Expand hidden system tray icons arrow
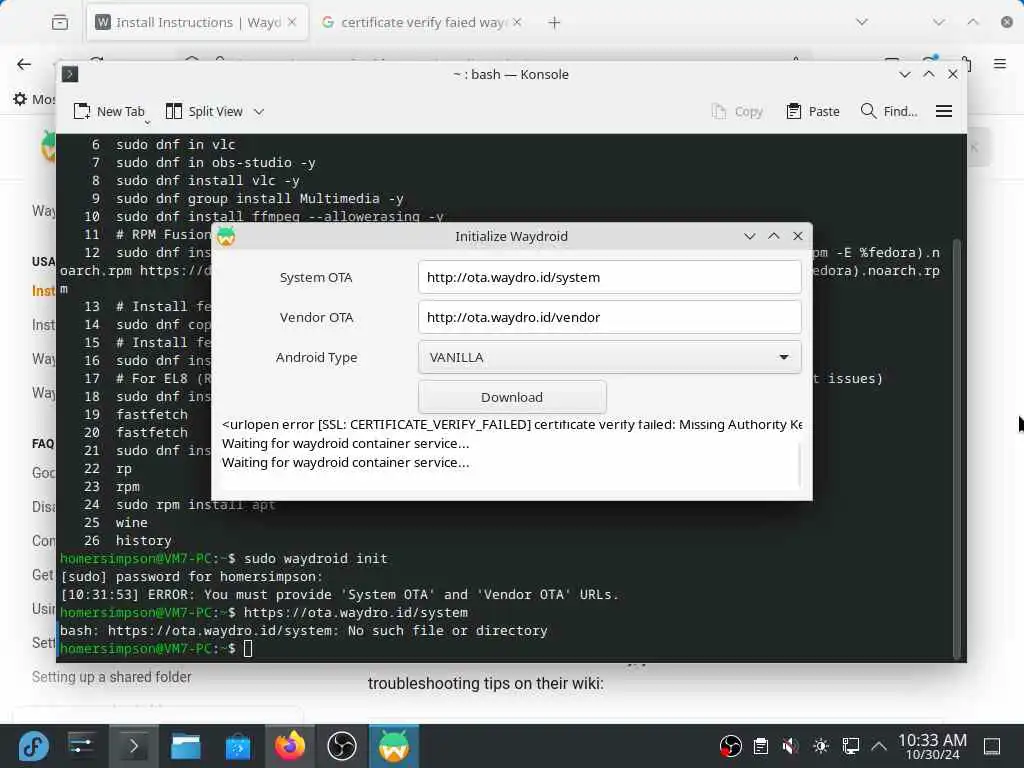Screen dimensions: 1024x768 [x=879, y=746]
